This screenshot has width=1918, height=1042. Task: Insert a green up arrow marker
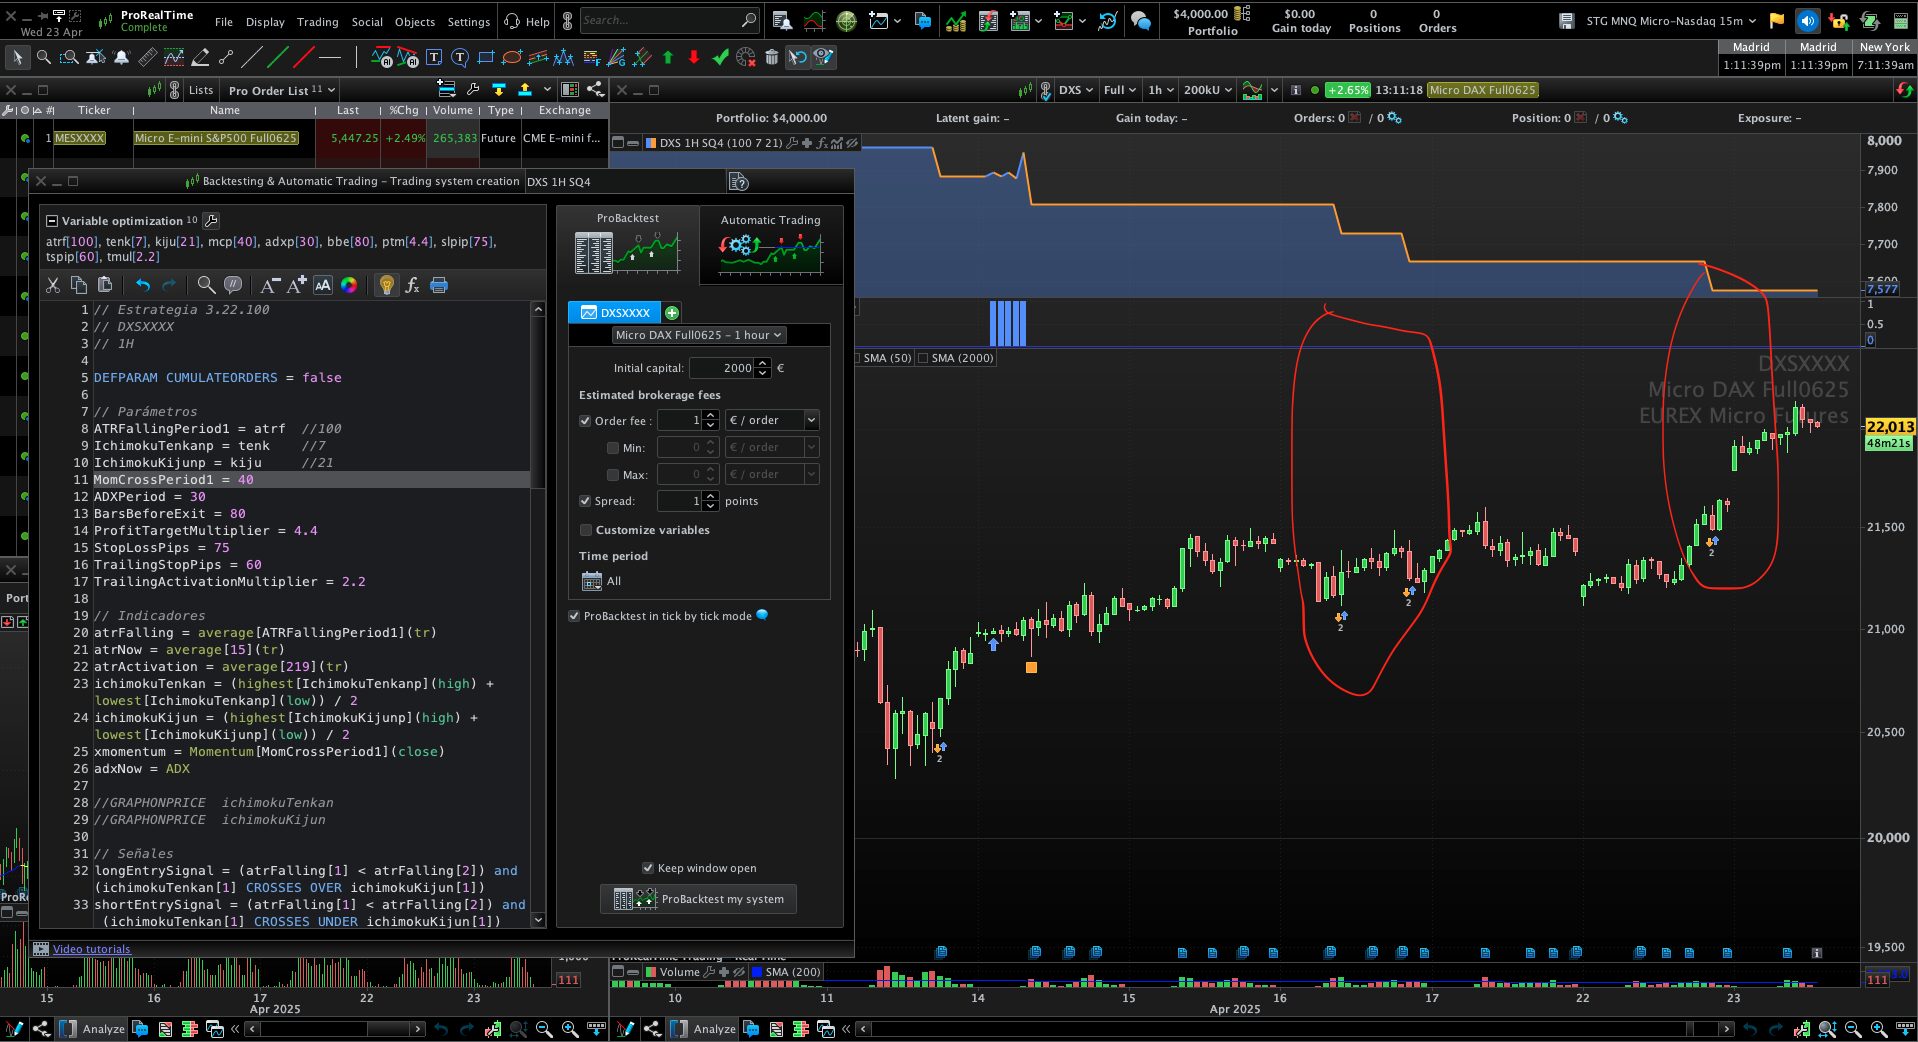coord(668,58)
